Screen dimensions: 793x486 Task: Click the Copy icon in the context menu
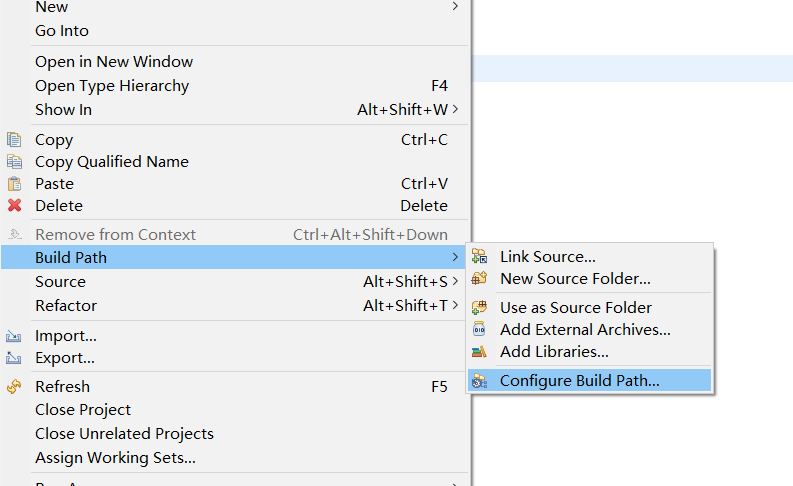coord(14,140)
